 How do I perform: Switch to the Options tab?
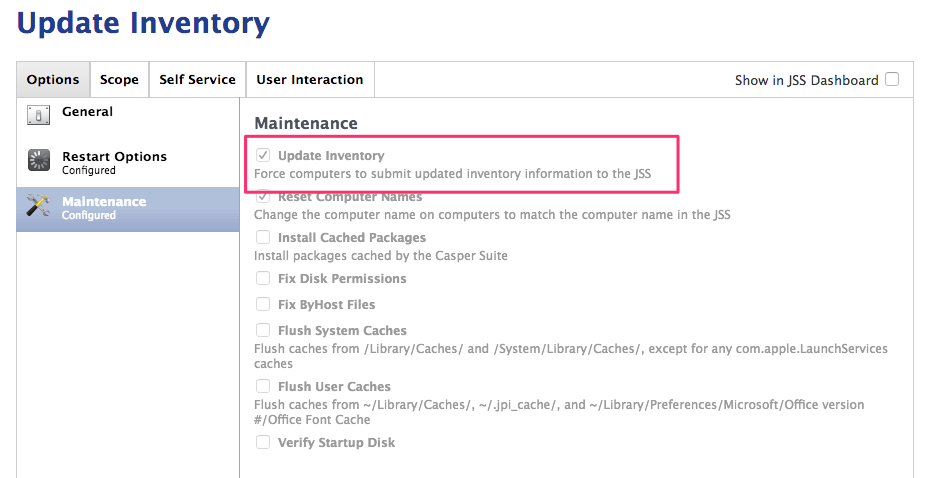53,79
